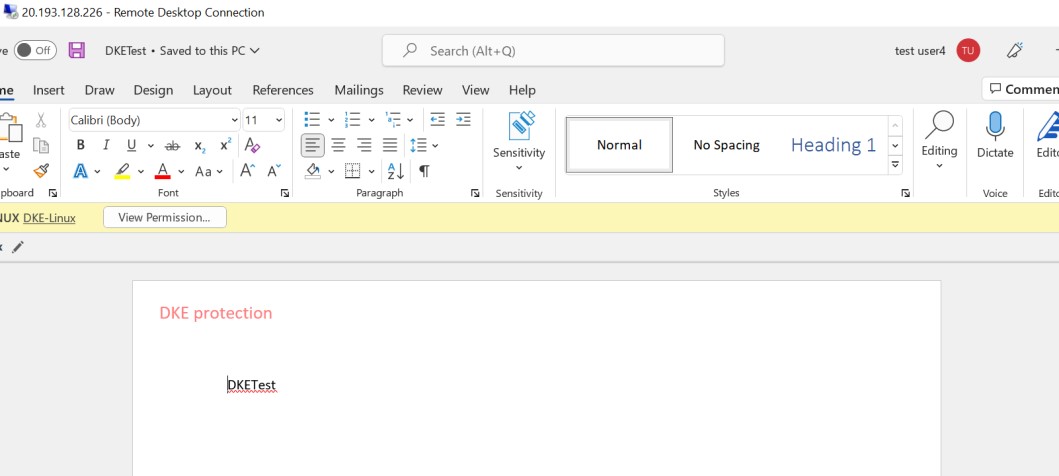The height and width of the screenshot is (476, 1059).
Task: Open the Editing magnifier menu
Action: tap(939, 140)
